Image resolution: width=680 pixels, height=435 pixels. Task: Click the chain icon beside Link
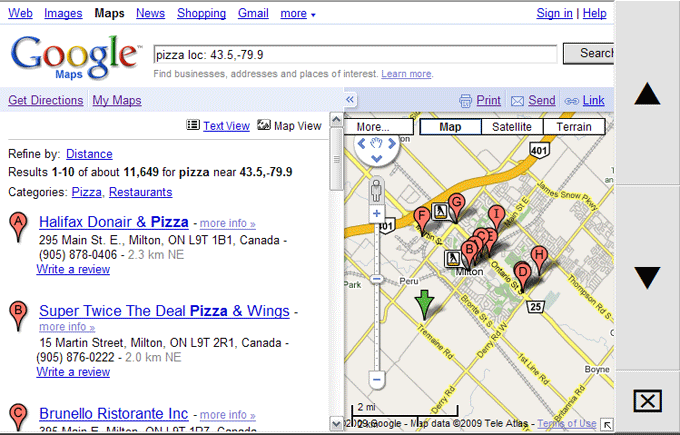point(572,101)
